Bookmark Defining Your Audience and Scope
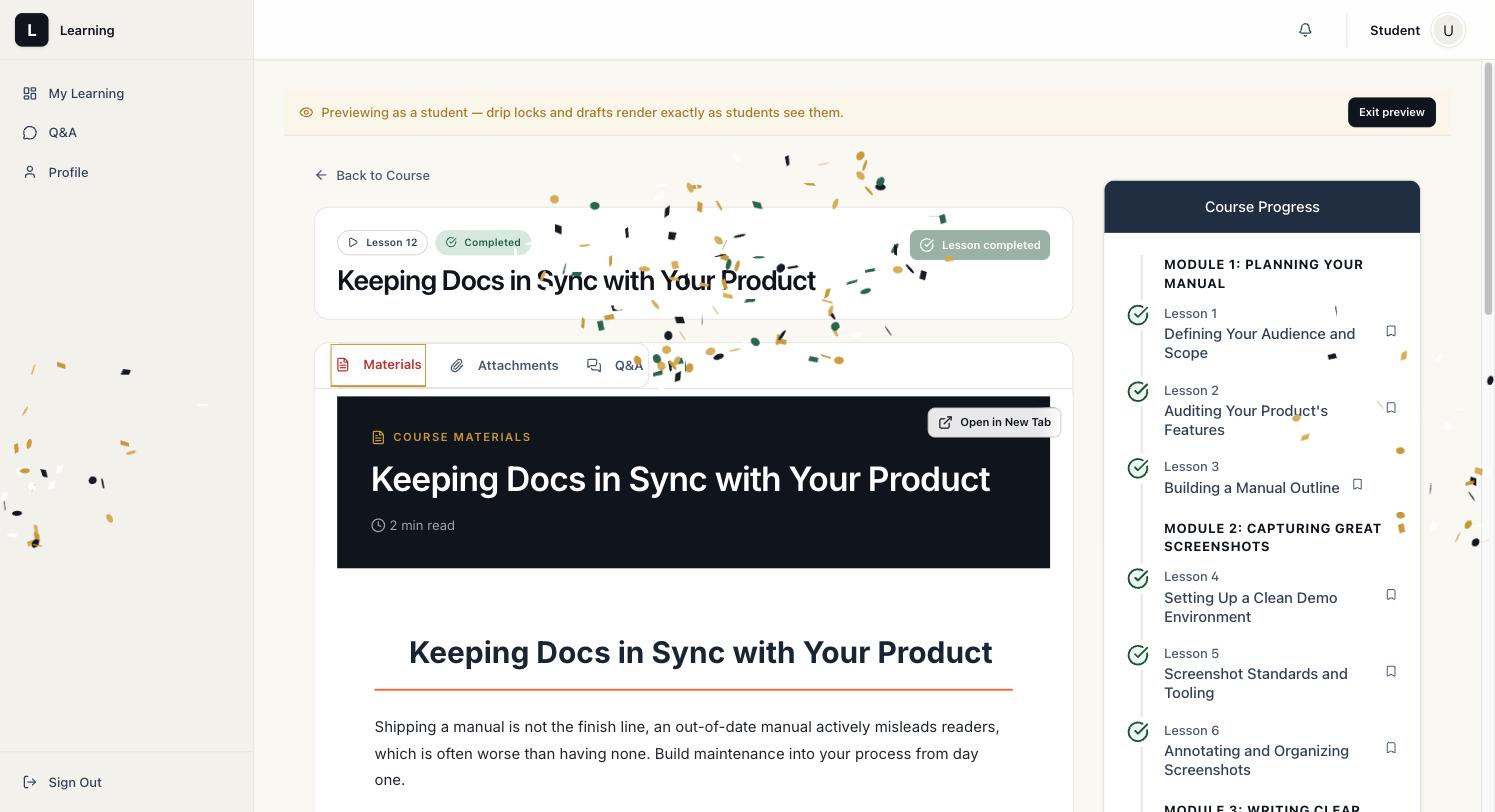1495x812 pixels. 1391,331
